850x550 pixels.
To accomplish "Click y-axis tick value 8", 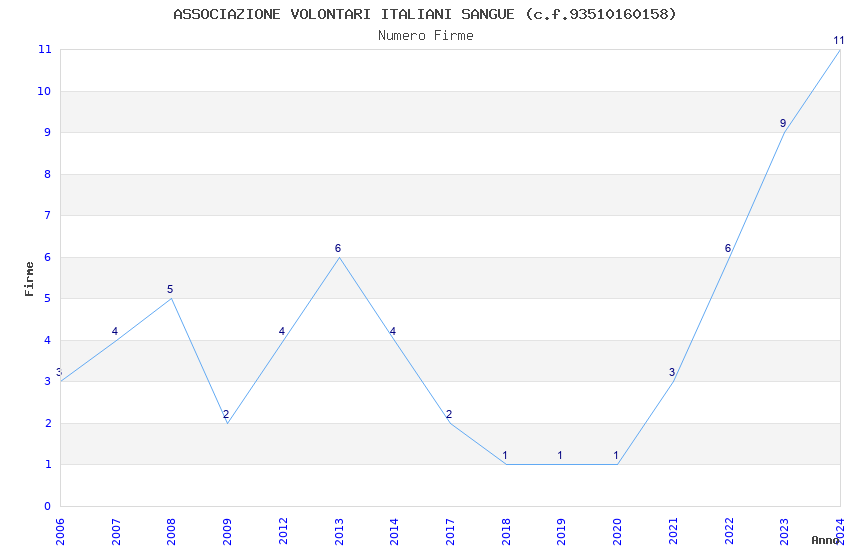I will pyautogui.click(x=48, y=174).
